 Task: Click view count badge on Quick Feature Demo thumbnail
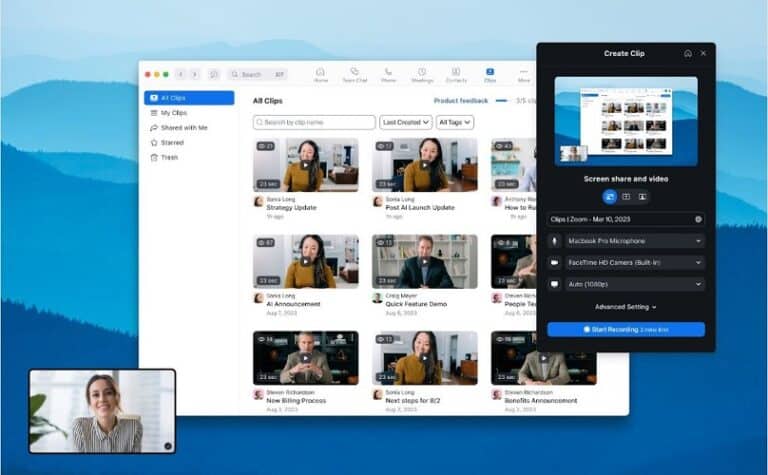click(384, 242)
